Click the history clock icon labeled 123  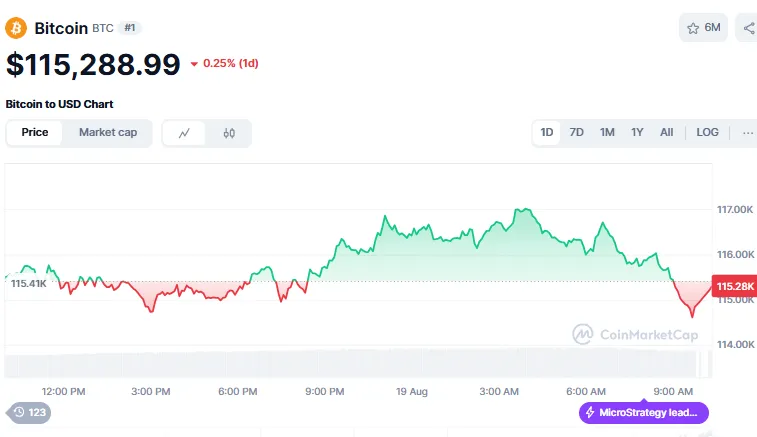(x=19, y=412)
